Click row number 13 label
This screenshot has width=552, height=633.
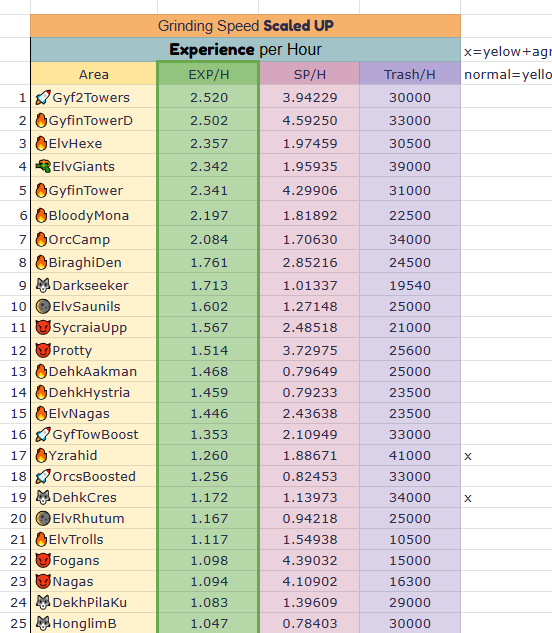click(x=19, y=371)
